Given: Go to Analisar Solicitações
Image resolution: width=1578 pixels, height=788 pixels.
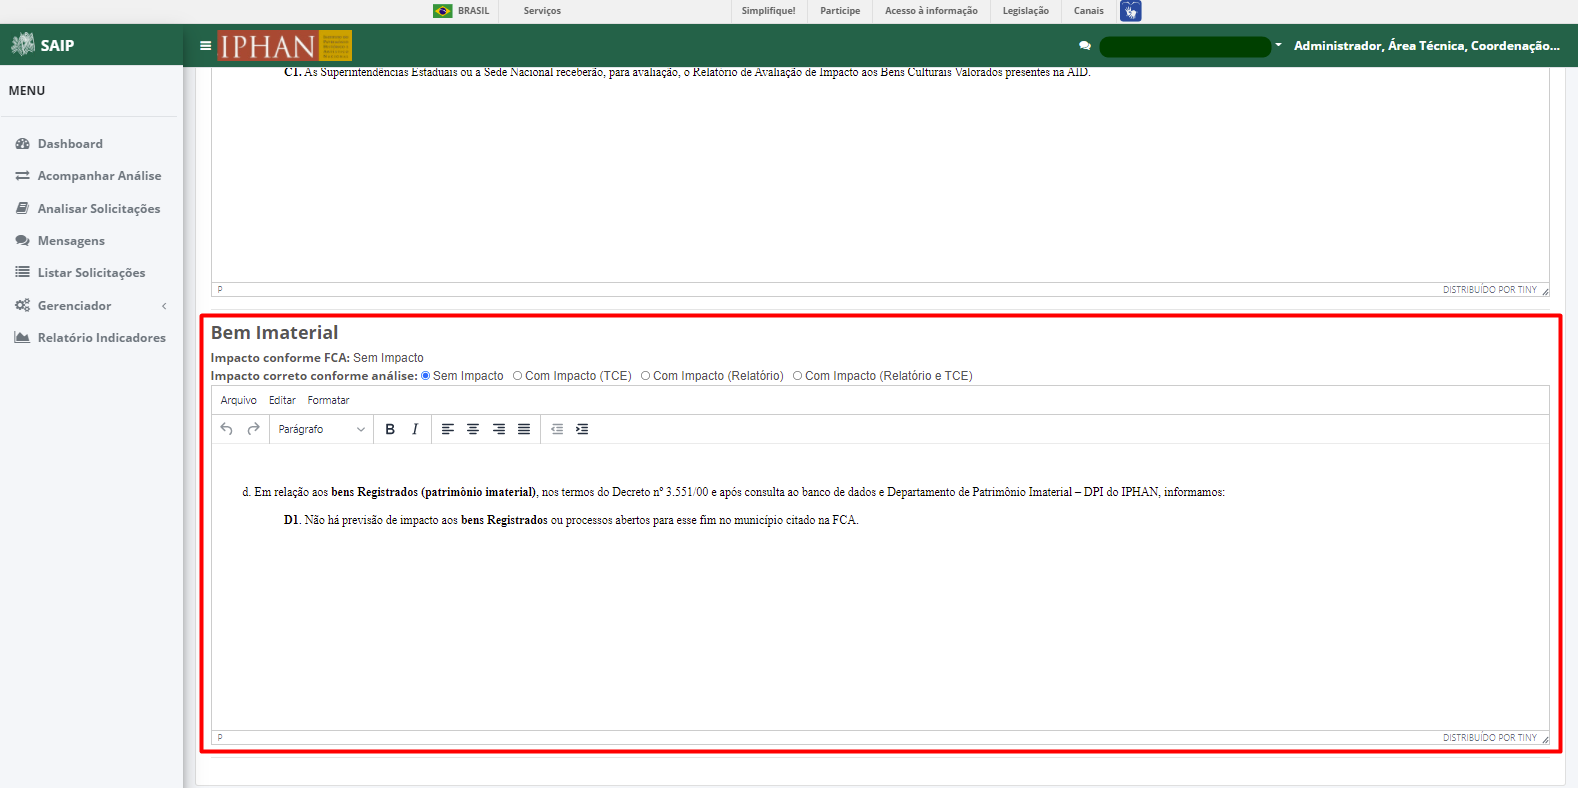Looking at the screenshot, I should 99,209.
